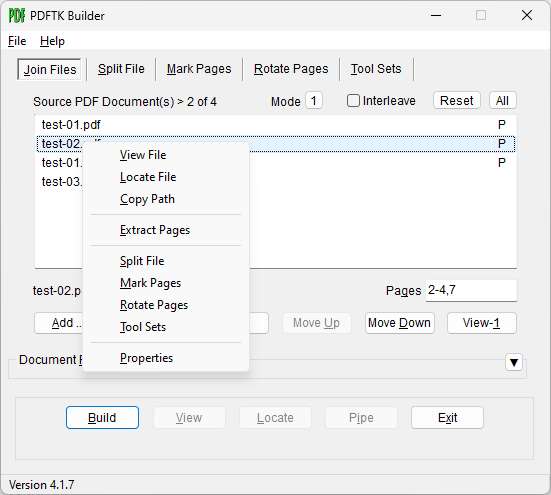
Task: Click the Move Up button
Action: (316, 323)
